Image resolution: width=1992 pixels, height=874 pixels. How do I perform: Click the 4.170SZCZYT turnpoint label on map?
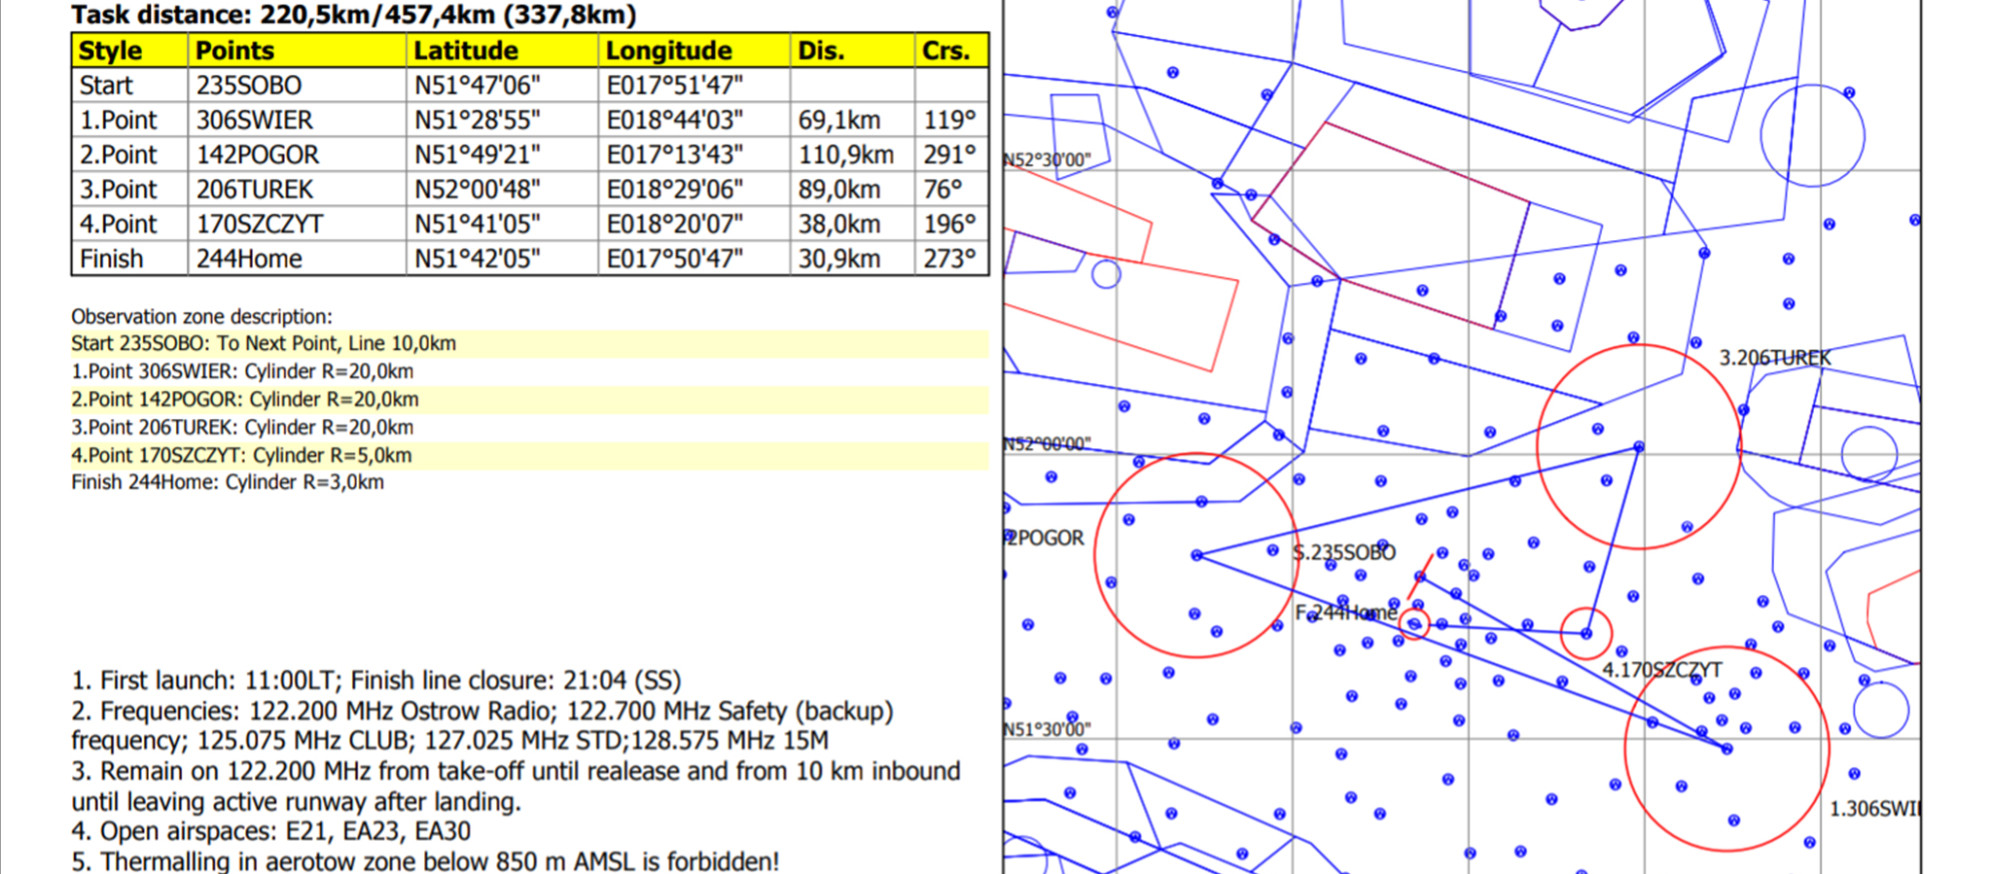(x=1662, y=669)
